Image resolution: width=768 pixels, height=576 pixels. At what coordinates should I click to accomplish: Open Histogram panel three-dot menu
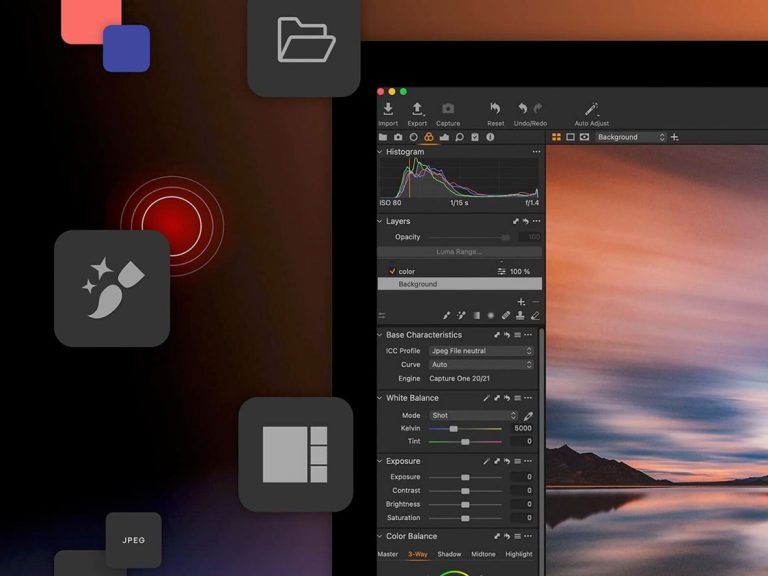click(536, 152)
